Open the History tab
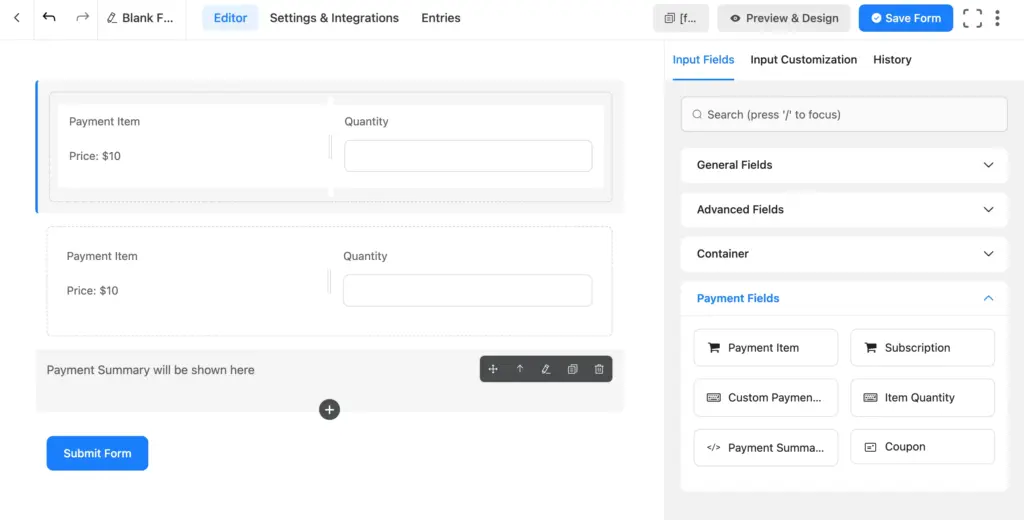This screenshot has width=1024, height=520. pos(892,59)
